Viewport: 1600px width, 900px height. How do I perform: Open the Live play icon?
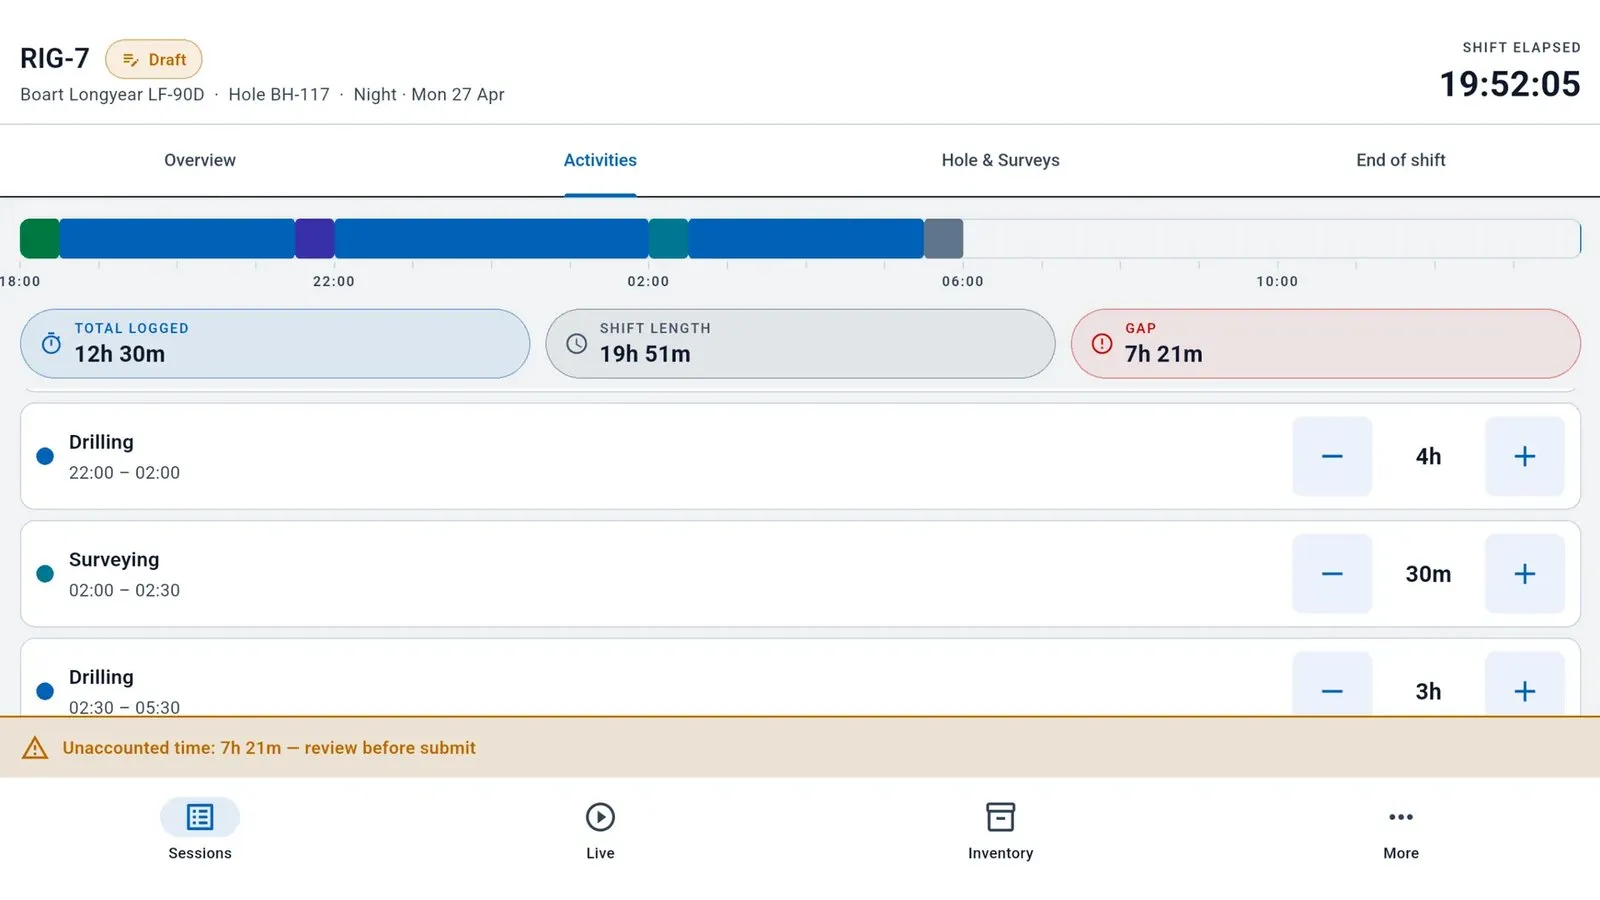(600, 817)
